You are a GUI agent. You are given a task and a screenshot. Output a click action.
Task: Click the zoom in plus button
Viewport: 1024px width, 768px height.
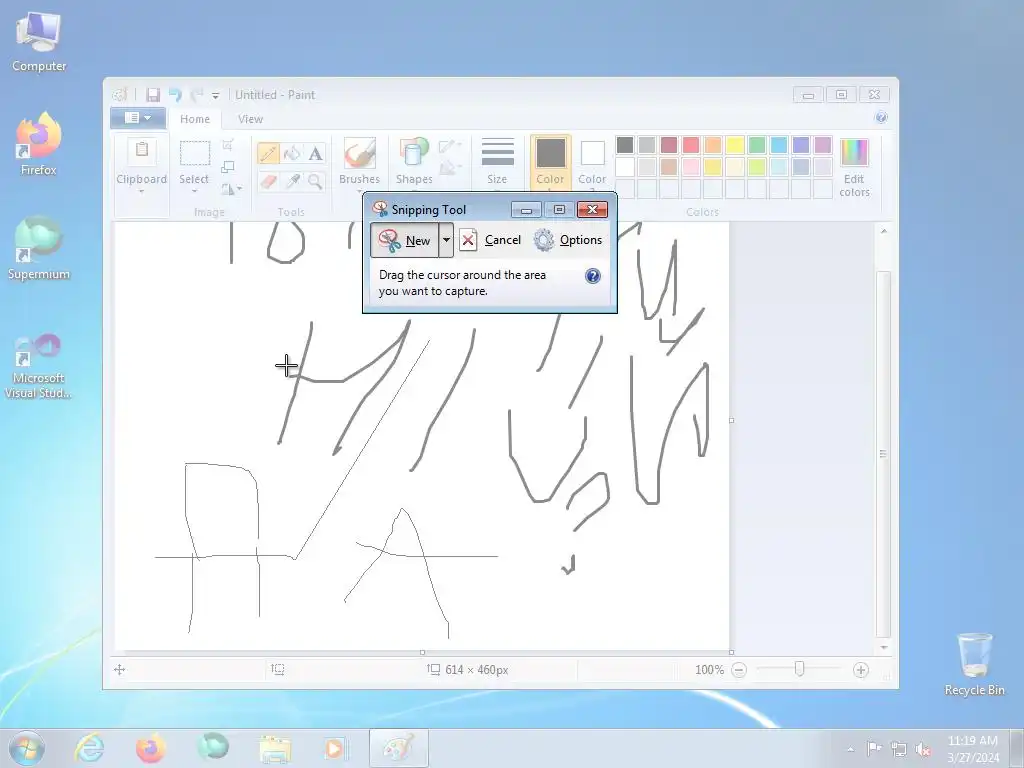point(861,670)
